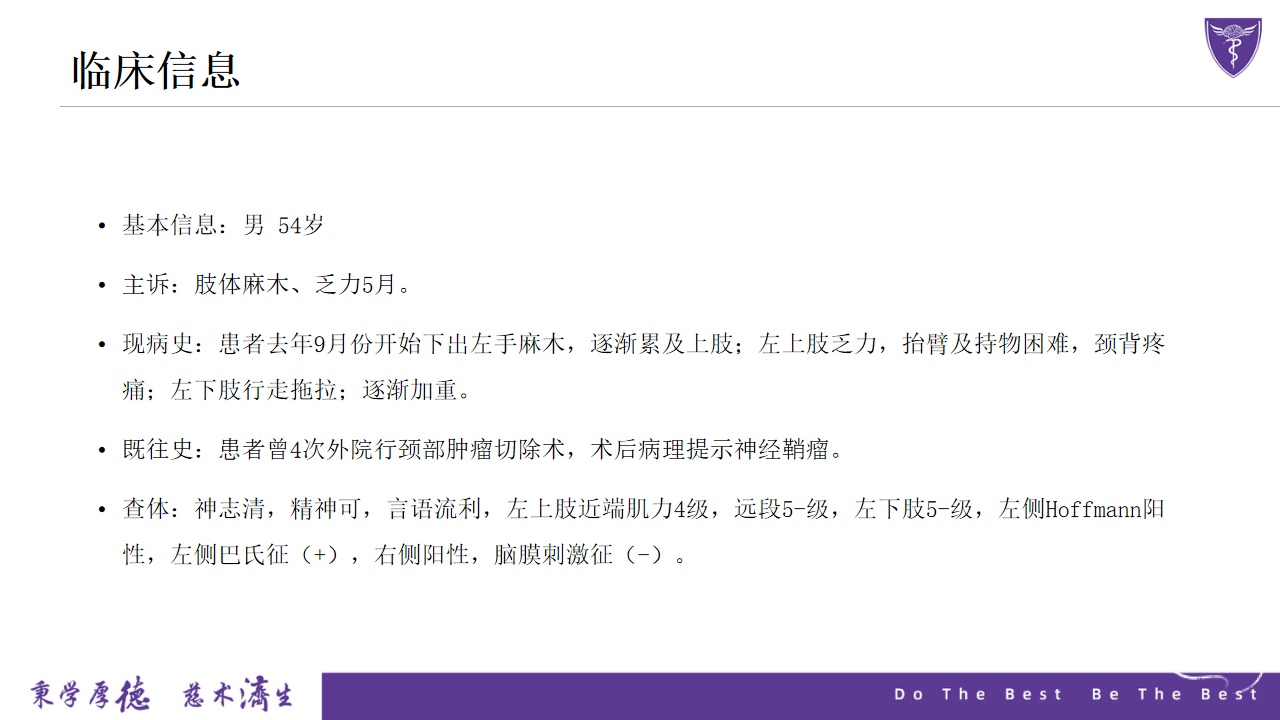Click the bullet before 查体
1280x720 pixels.
[x=101, y=510]
